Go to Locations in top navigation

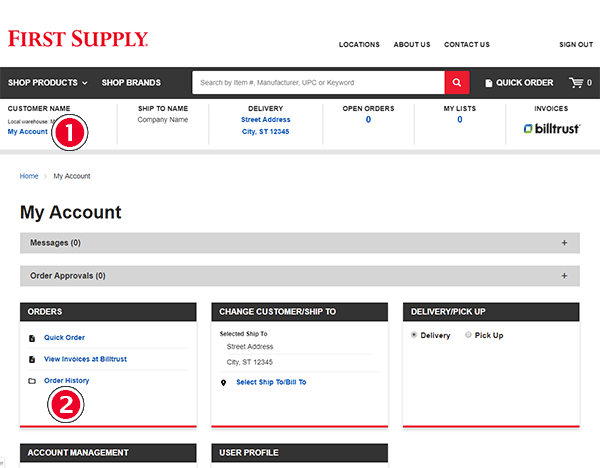click(359, 45)
